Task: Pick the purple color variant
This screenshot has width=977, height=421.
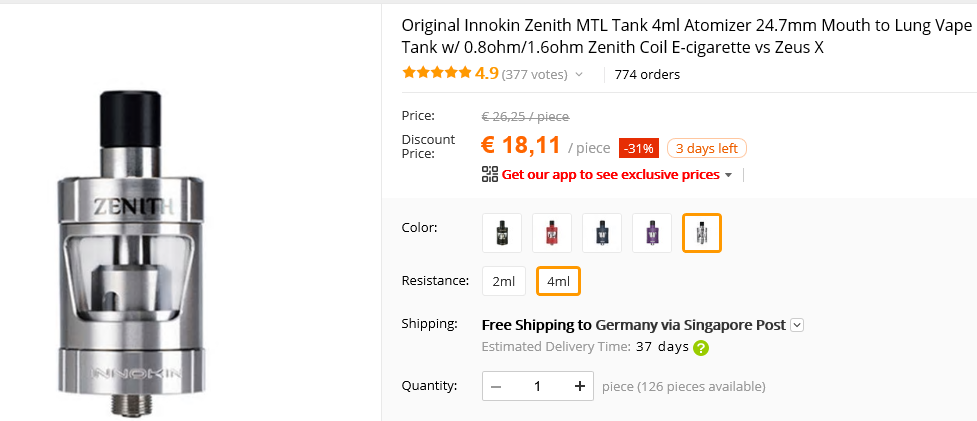Action: 652,233
